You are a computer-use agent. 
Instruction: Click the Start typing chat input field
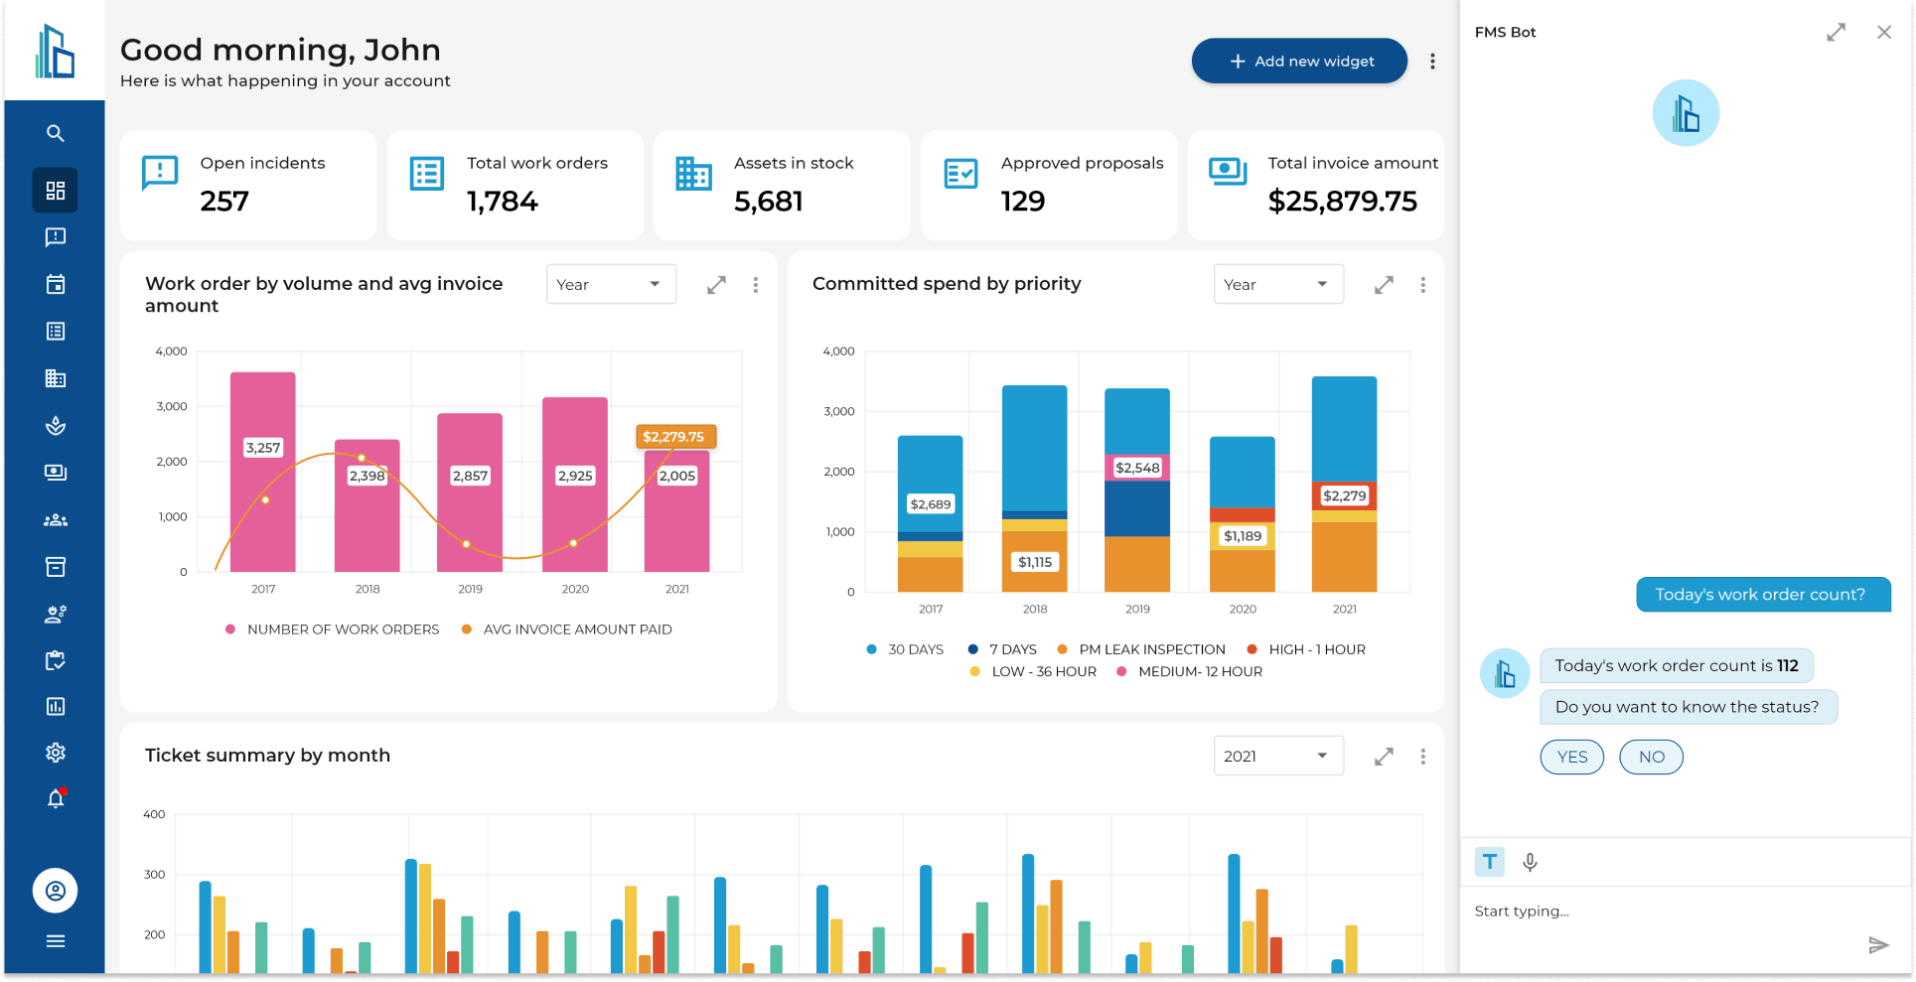pyautogui.click(x=1600, y=911)
